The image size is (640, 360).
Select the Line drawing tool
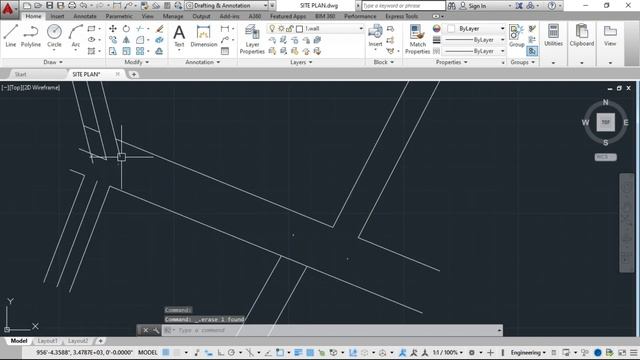[11, 36]
